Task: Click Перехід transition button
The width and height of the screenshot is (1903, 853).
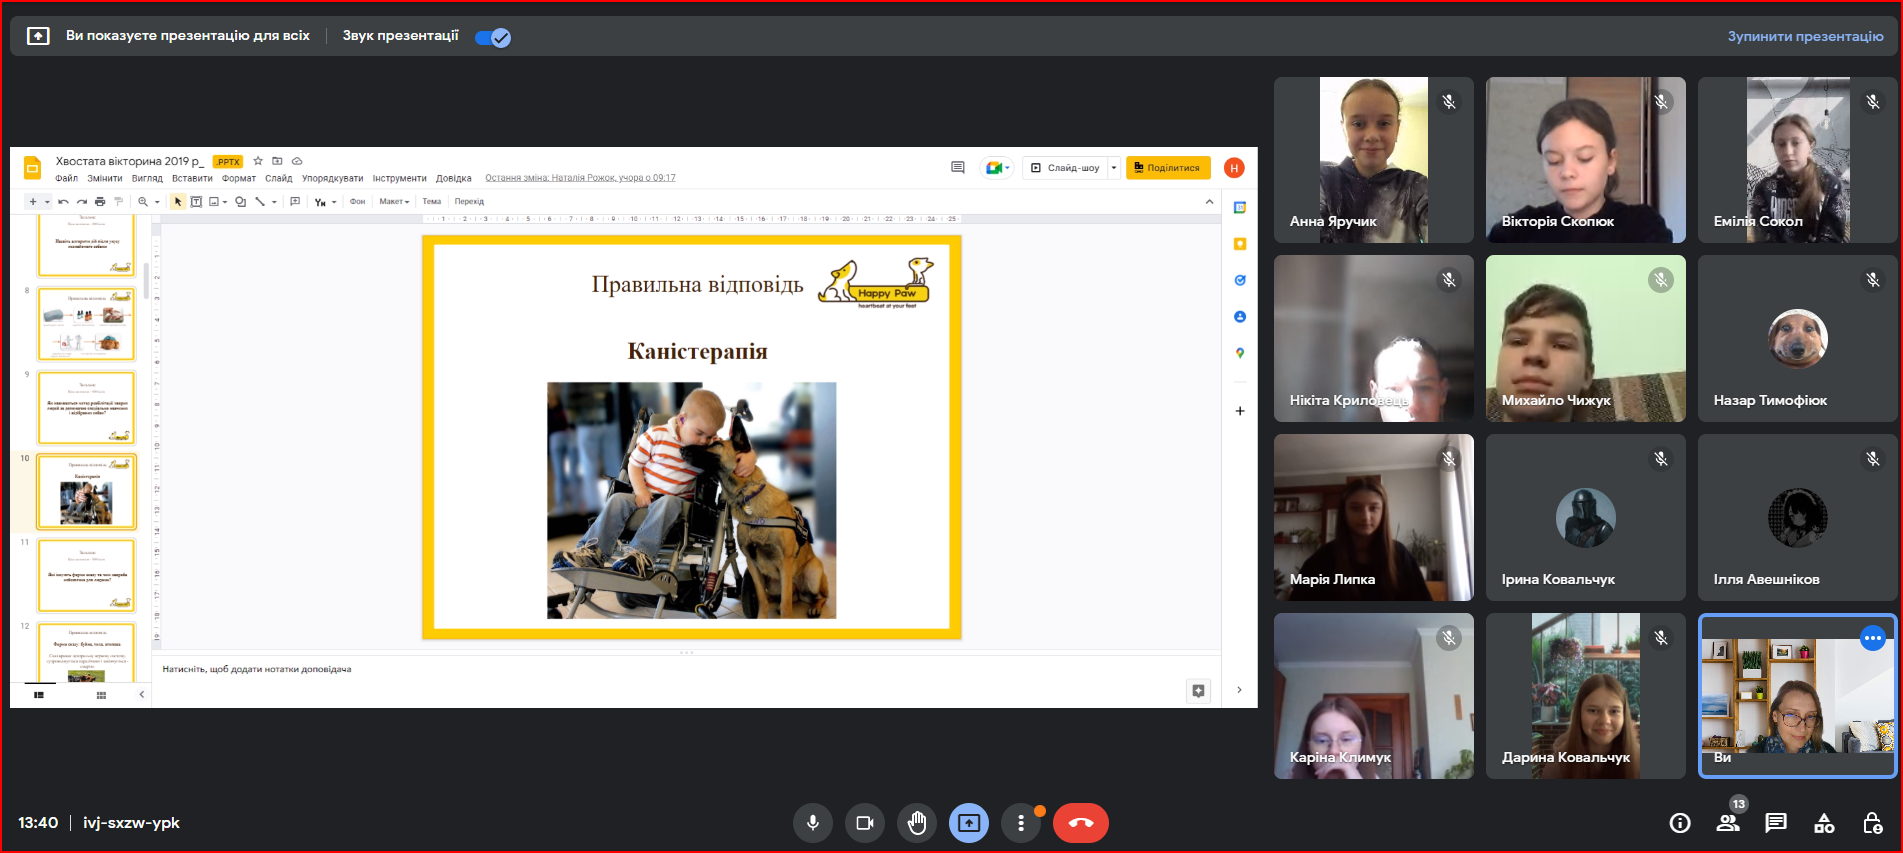Action: click(469, 202)
